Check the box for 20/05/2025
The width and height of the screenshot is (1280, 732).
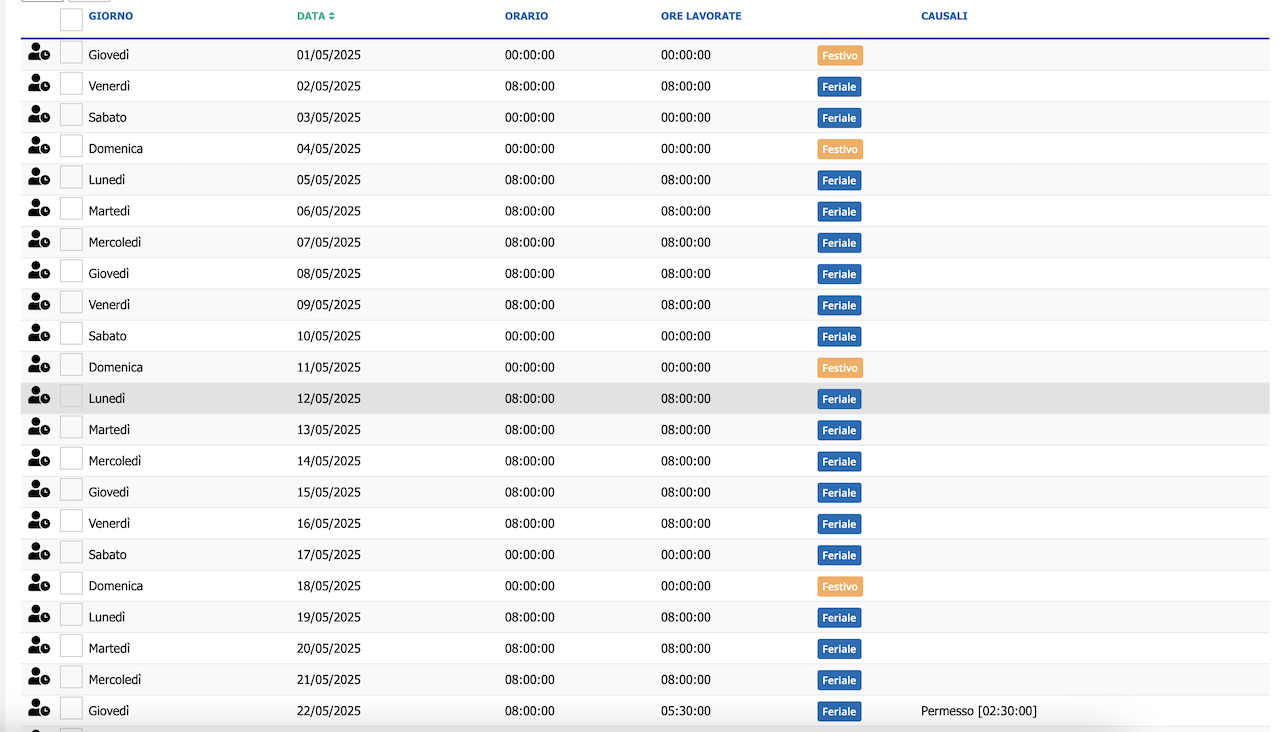71,646
